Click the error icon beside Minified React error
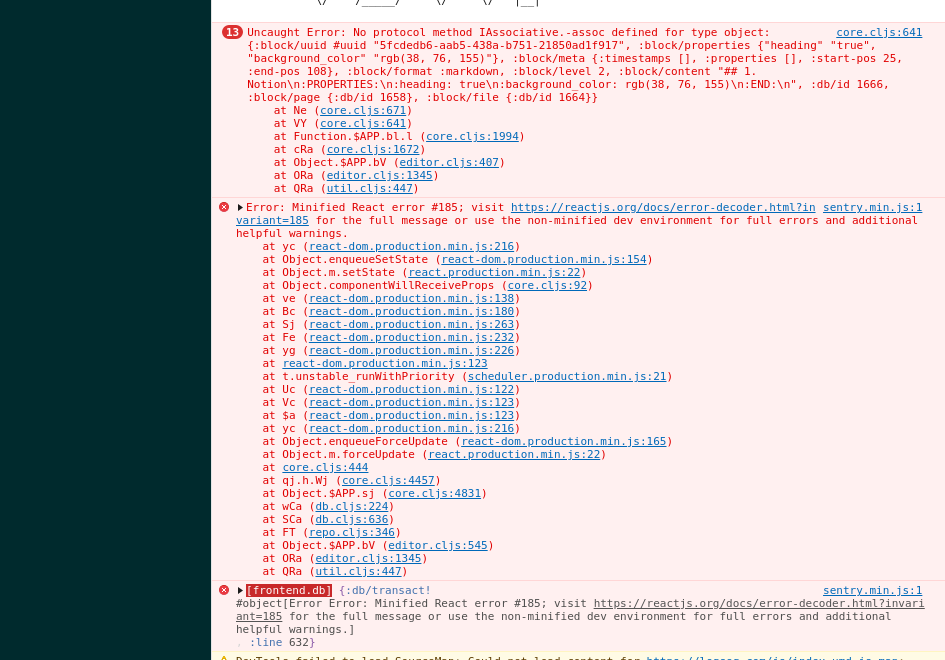 (224, 207)
